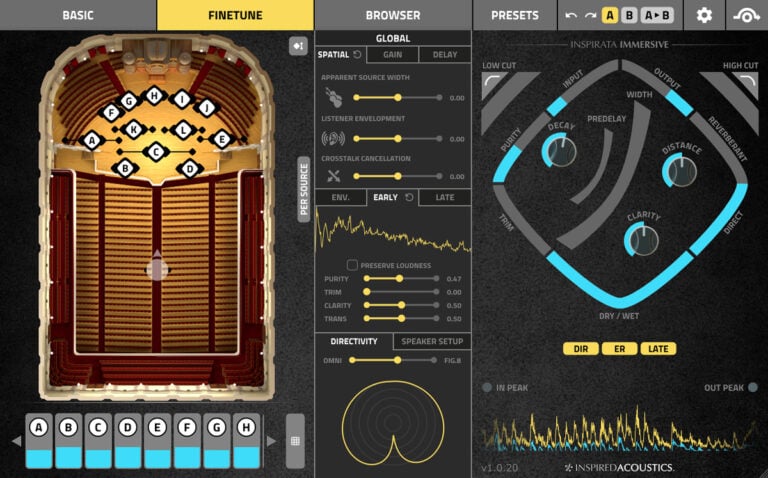This screenshot has width=768, height=478.
Task: Select source L on the stage
Action: [x=184, y=130]
